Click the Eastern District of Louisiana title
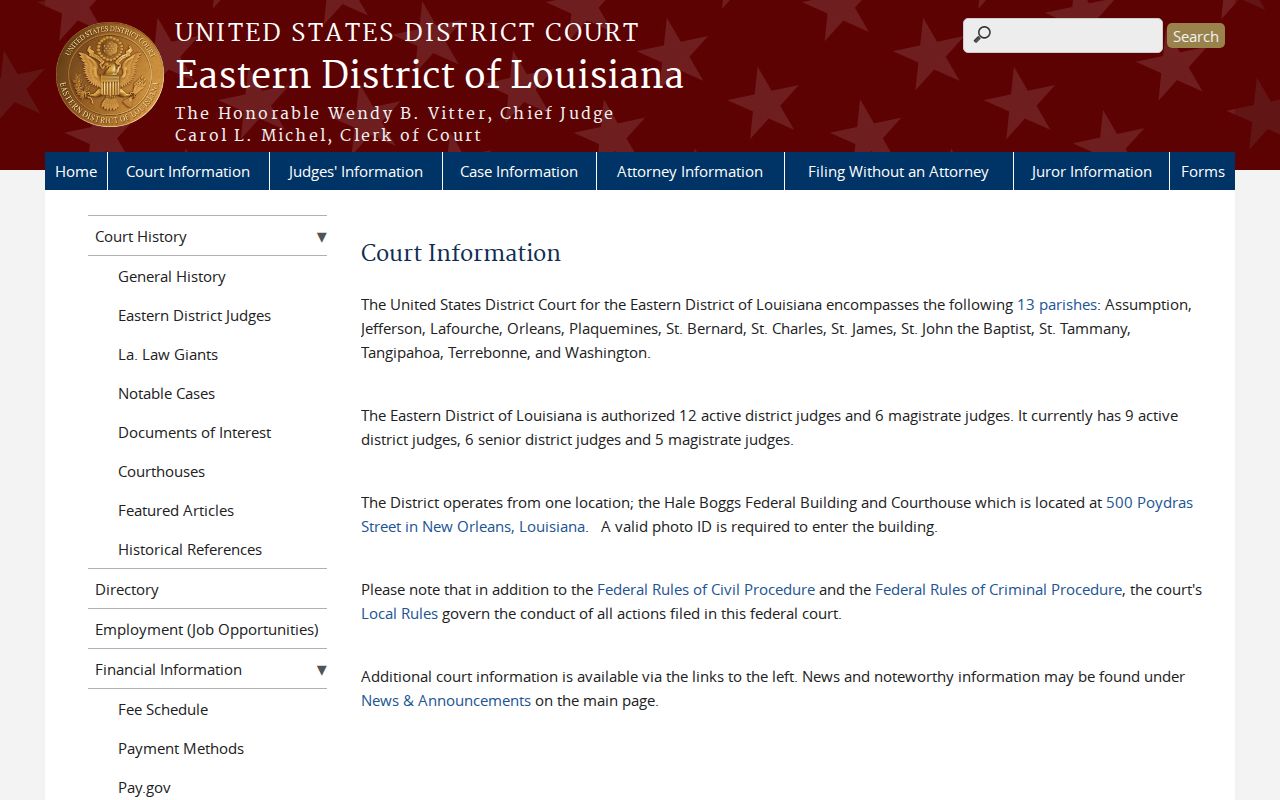The width and height of the screenshot is (1280, 800). point(429,75)
